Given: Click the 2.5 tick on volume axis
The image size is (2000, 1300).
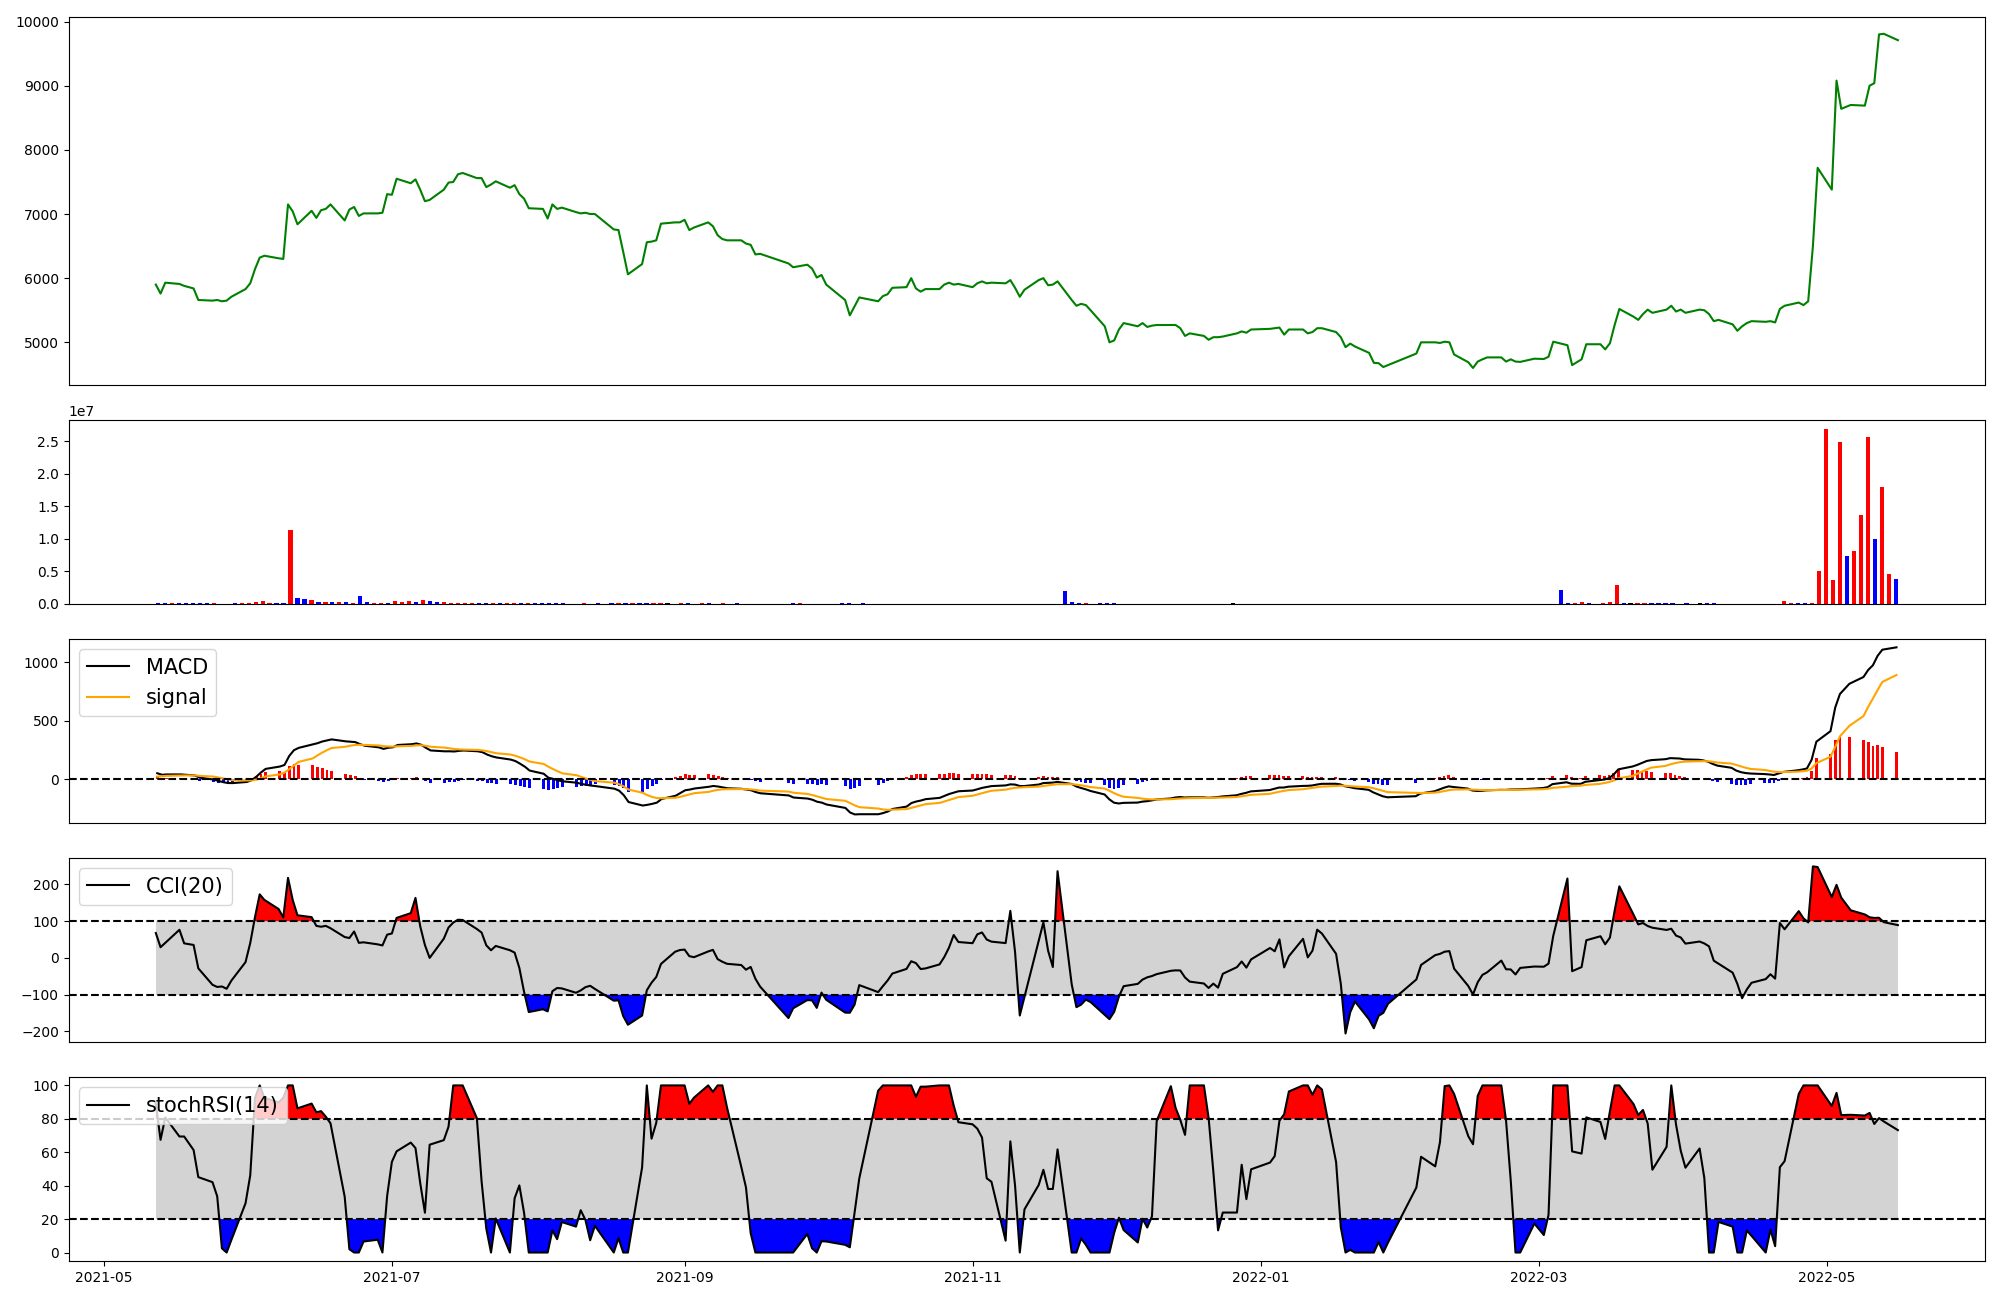Looking at the screenshot, I should (x=48, y=442).
